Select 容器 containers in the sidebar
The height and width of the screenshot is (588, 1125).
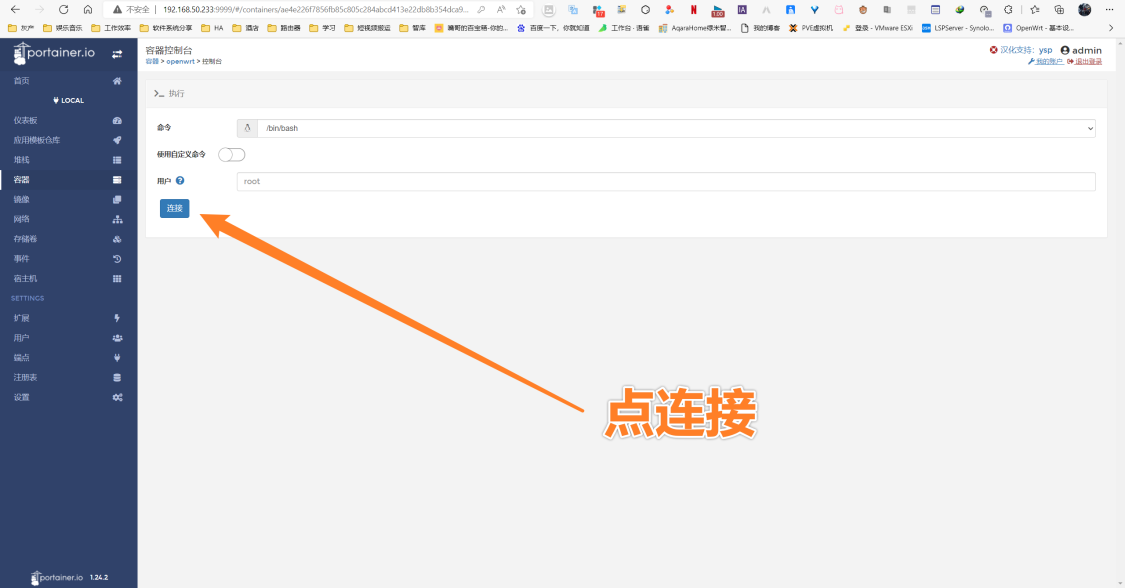(x=22, y=180)
